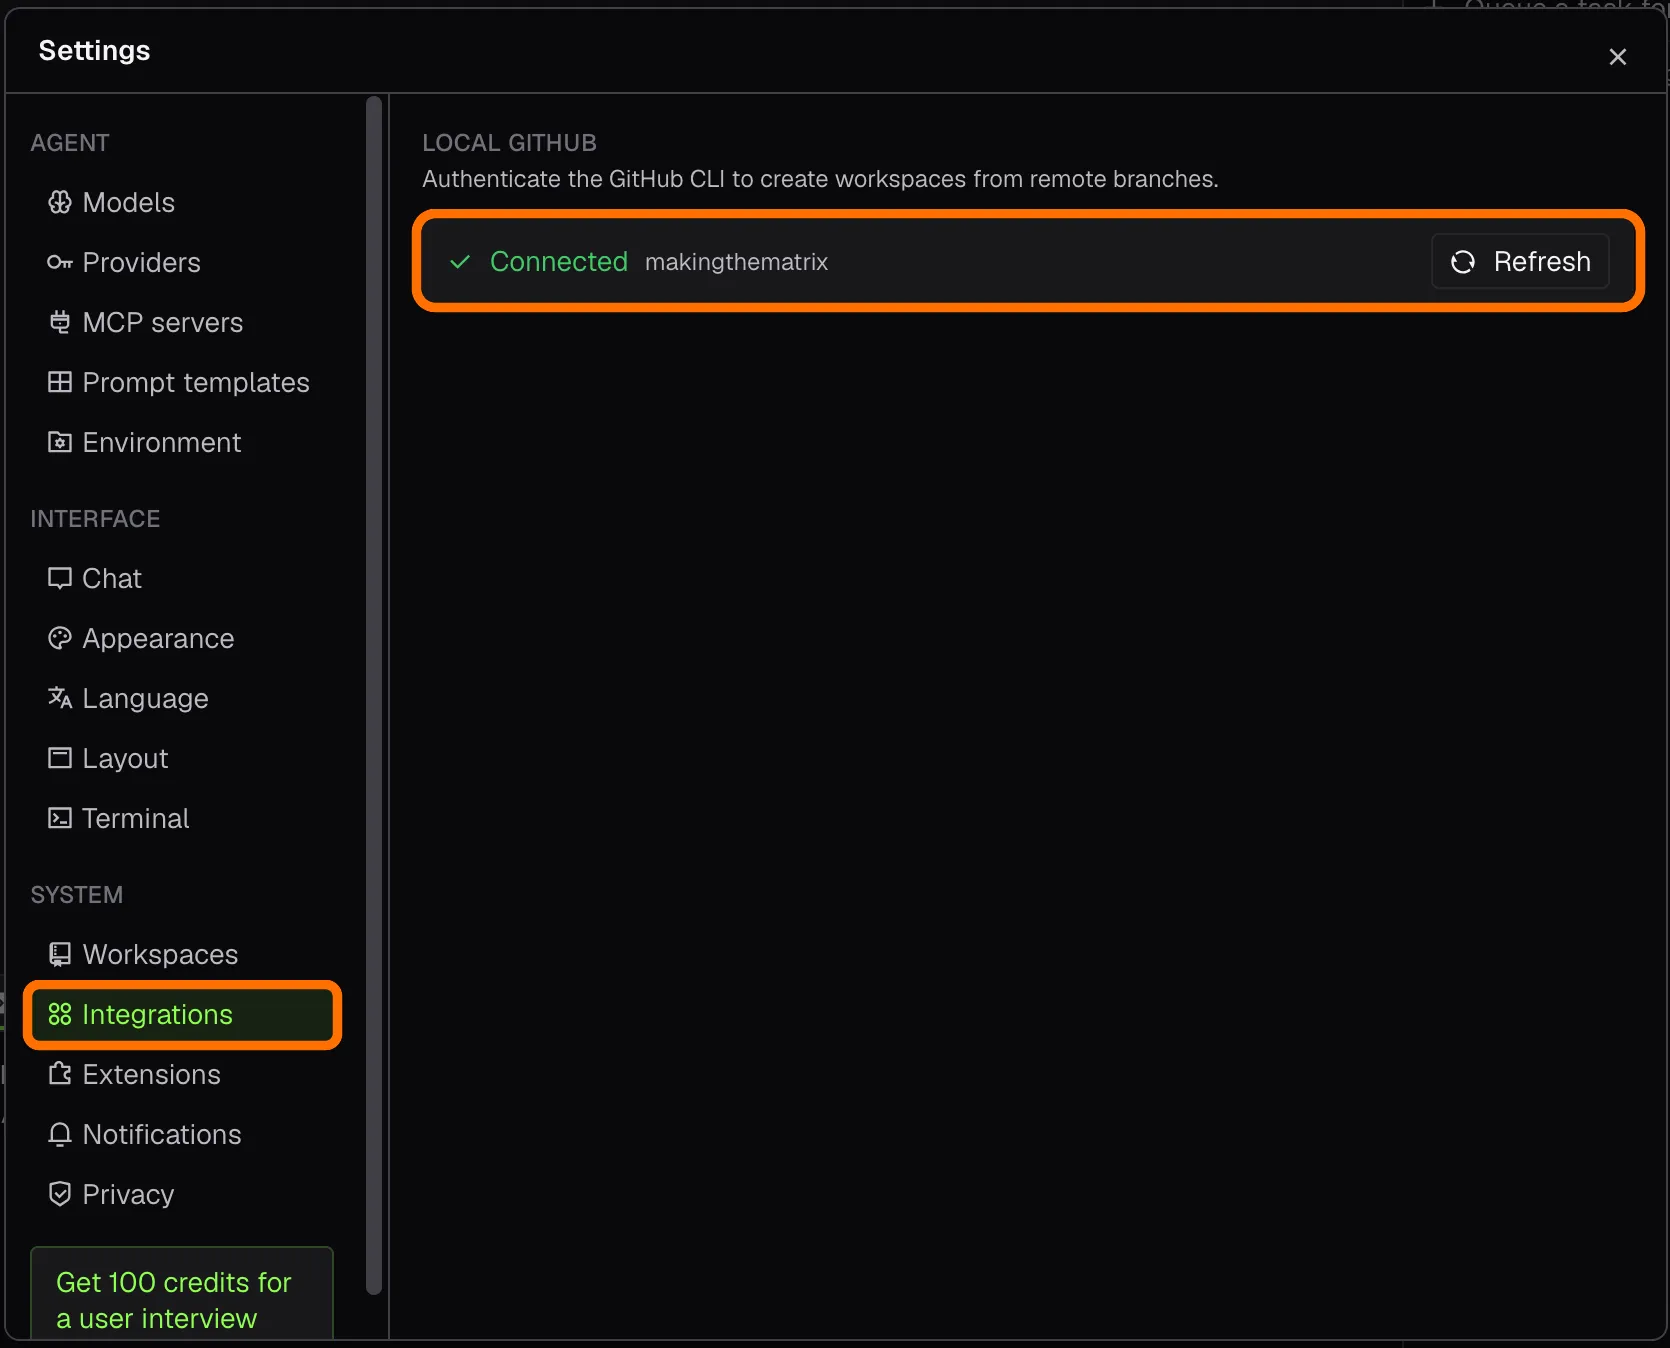Screen dimensions: 1670x1348
Task: Click the Authenticate the GitHub CLI description
Action: click(x=820, y=179)
